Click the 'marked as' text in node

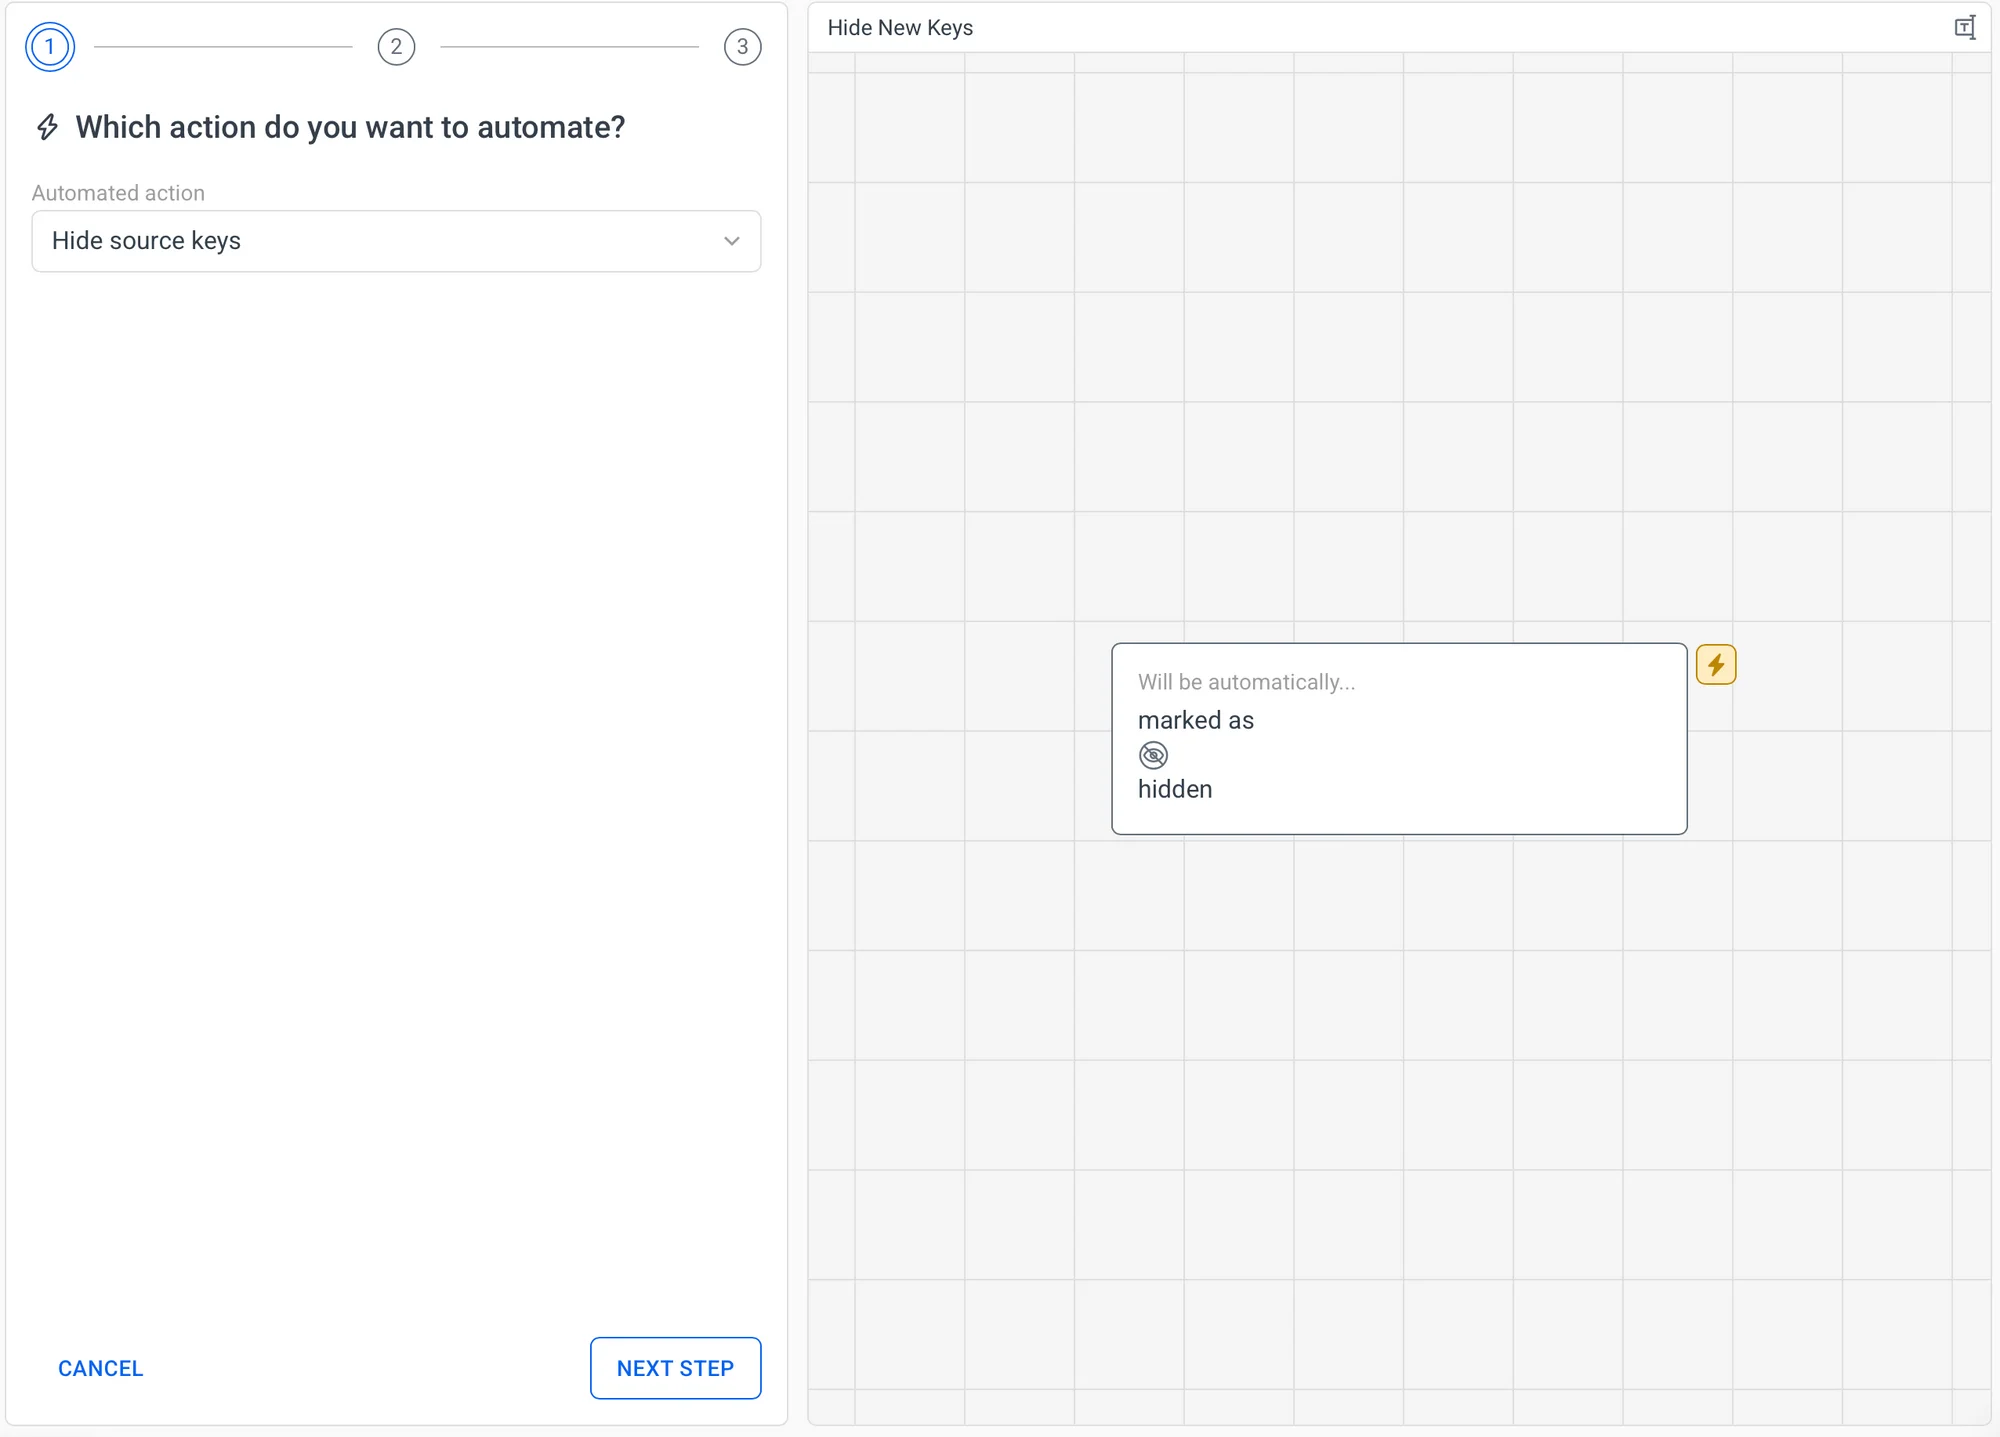coord(1195,720)
